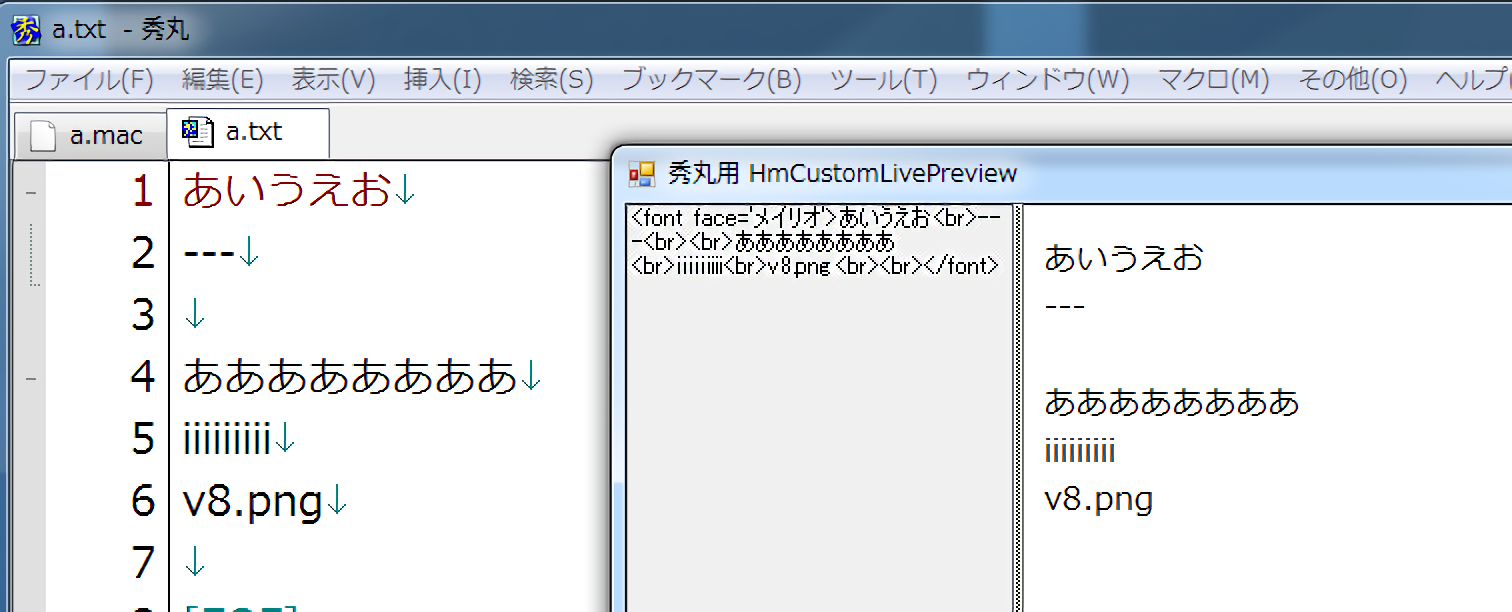Open the ファイル(F) menu
Viewport: 1512px width, 612px height.
tap(88, 80)
